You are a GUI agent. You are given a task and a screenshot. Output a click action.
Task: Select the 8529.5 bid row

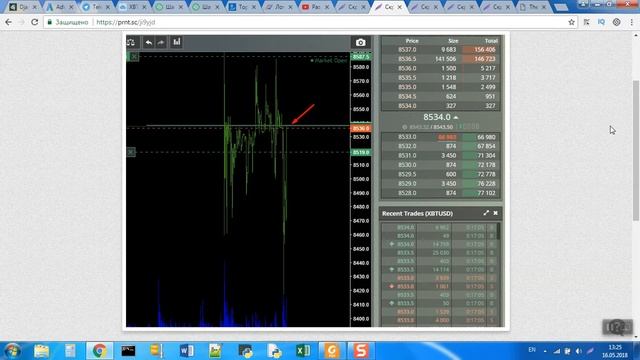pos(440,174)
